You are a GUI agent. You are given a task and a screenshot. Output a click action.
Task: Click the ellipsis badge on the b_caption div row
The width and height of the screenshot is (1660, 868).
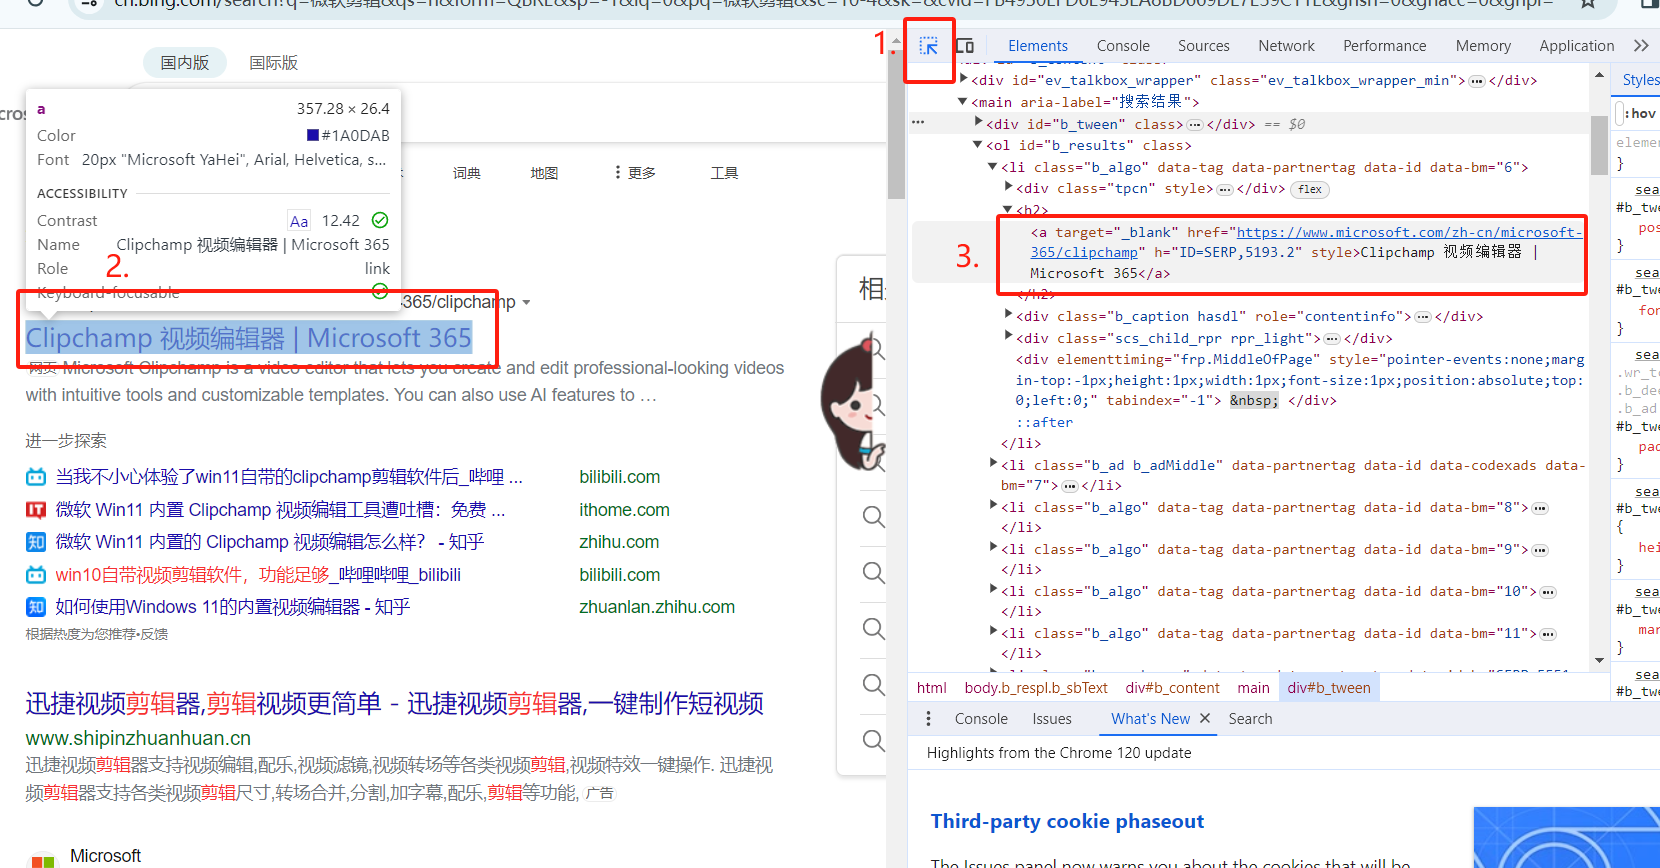click(1423, 317)
